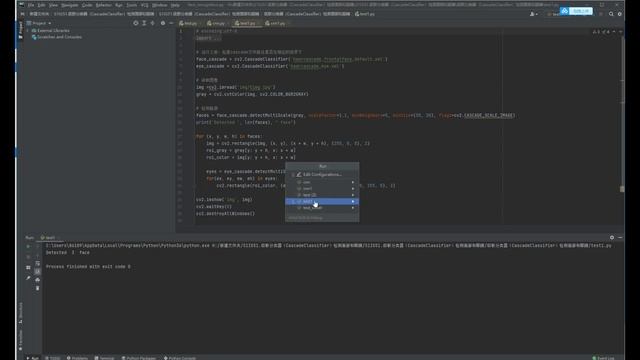Click the Print icon in Run console
640x360 pixels.
(38, 280)
